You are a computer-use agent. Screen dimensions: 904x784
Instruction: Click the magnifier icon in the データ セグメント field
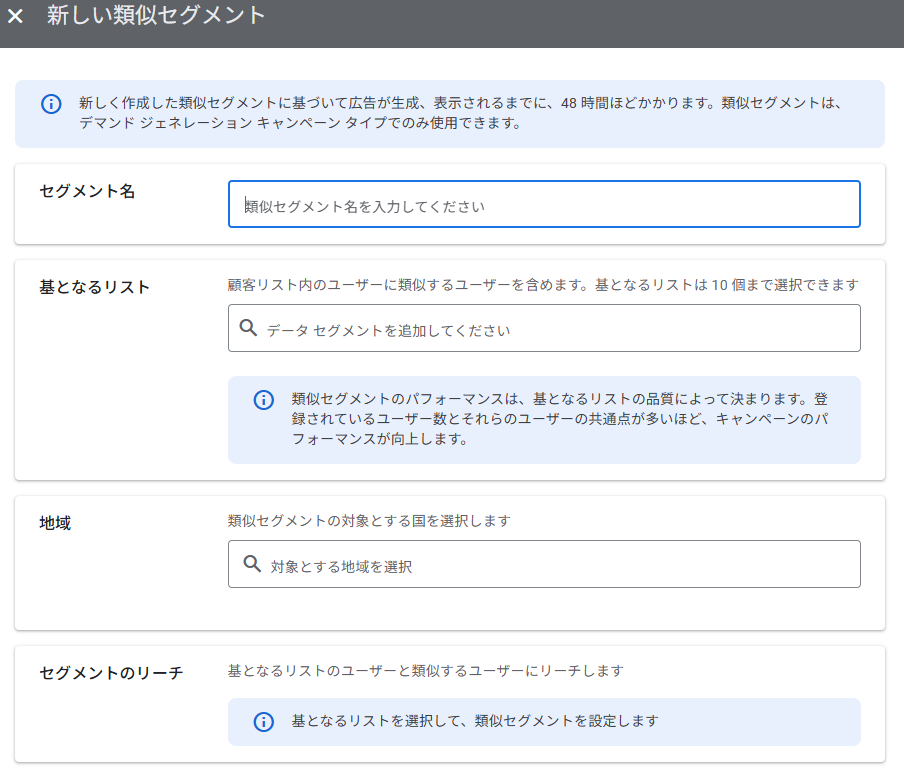click(x=249, y=328)
